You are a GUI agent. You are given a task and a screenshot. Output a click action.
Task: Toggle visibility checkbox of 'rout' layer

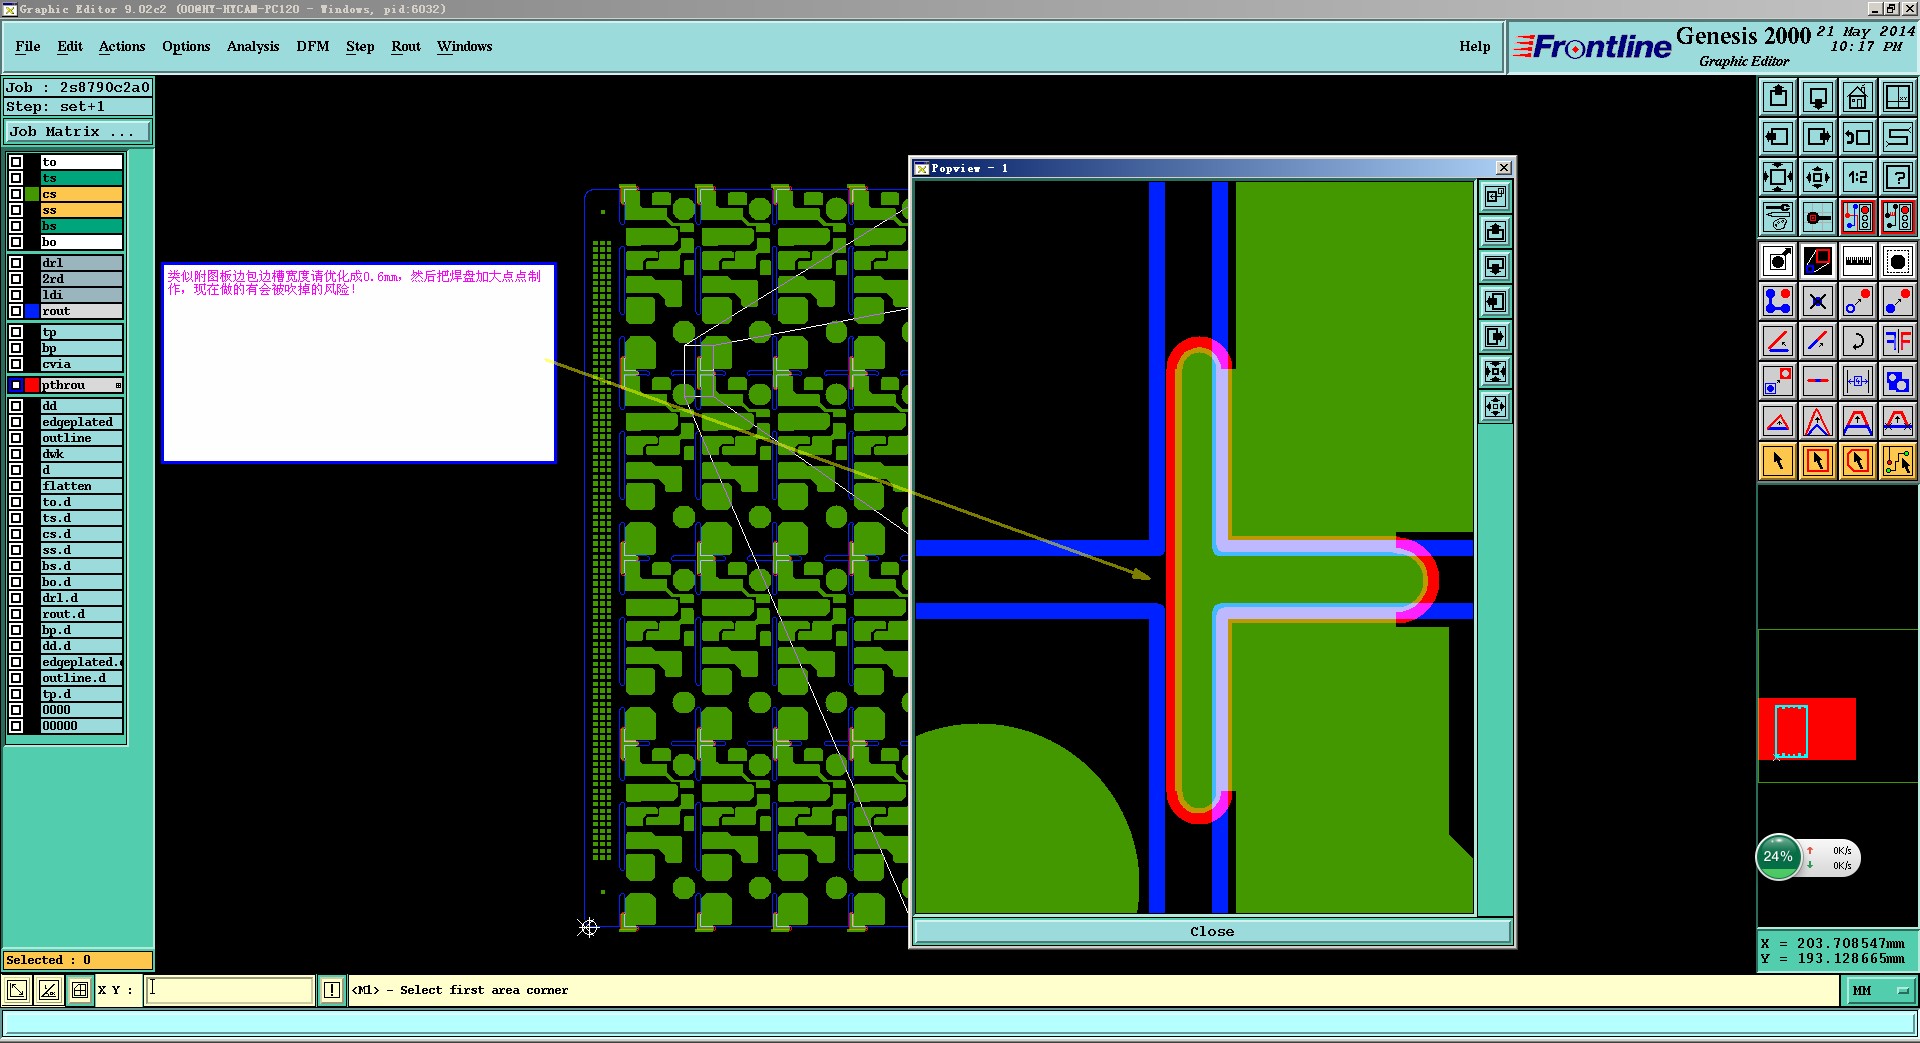[16, 311]
